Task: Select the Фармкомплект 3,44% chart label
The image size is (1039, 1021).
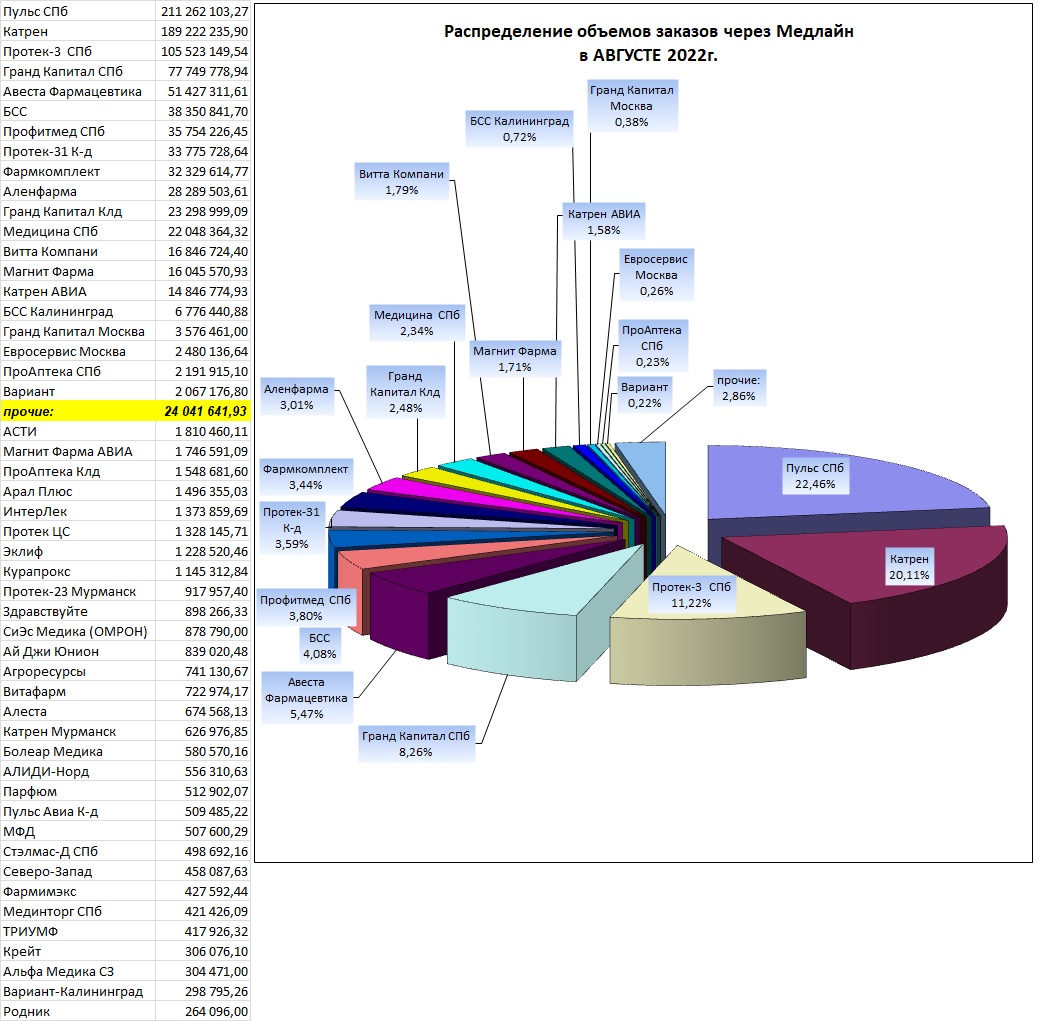Action: point(305,477)
